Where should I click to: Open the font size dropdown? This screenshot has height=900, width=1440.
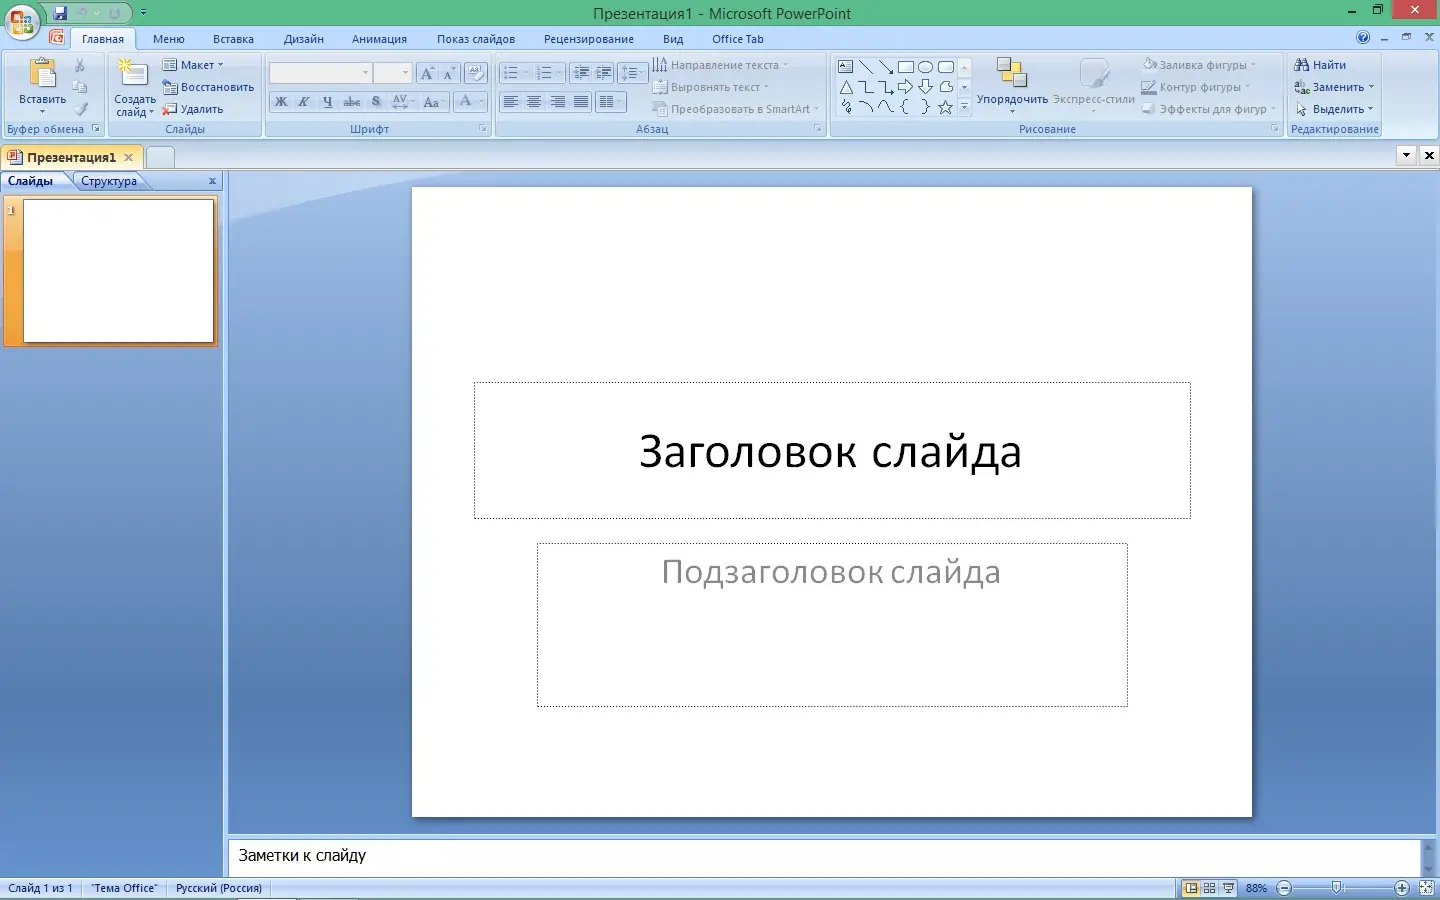[405, 73]
